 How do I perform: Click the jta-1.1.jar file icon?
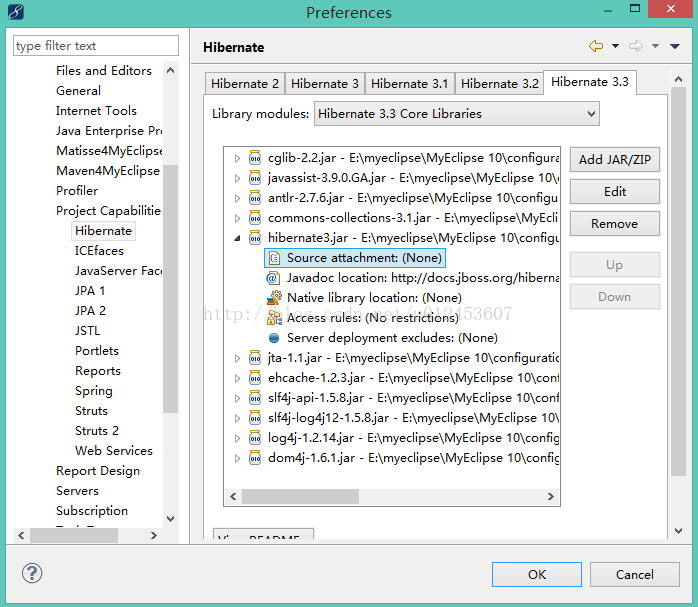point(255,358)
